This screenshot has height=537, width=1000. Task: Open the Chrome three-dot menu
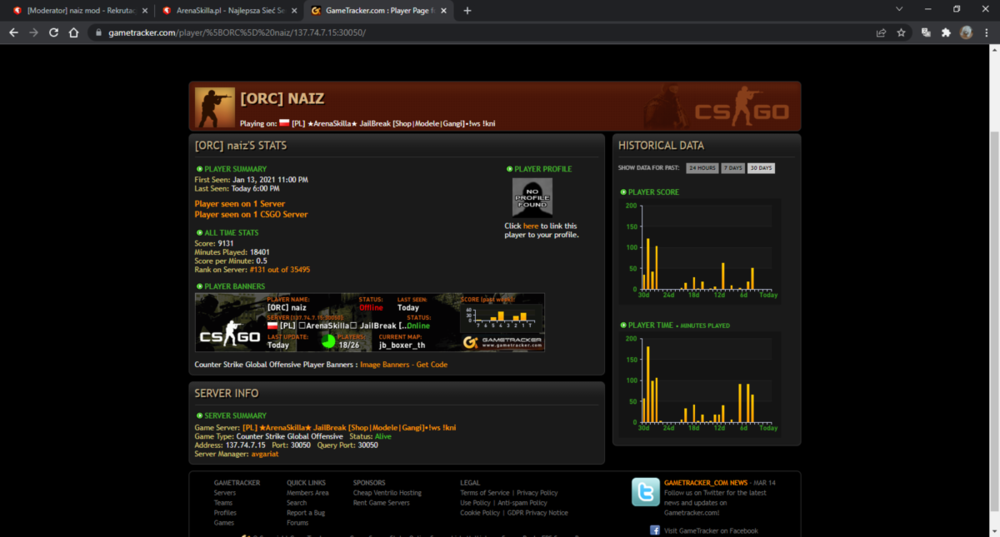[987, 33]
